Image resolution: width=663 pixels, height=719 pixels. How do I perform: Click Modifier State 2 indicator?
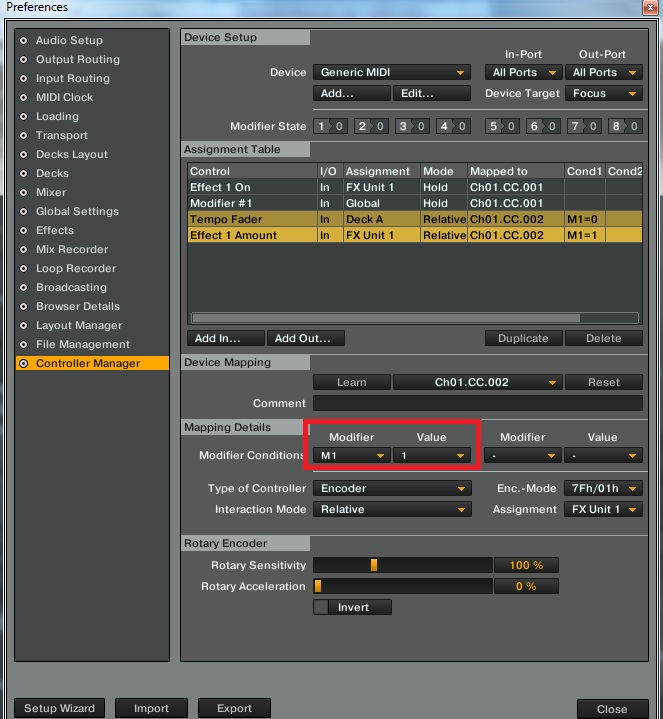click(371, 126)
